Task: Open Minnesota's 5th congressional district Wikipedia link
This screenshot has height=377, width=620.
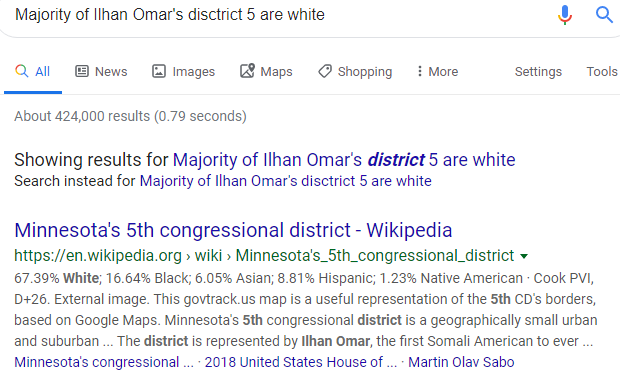Action: pyautogui.click(x=233, y=230)
